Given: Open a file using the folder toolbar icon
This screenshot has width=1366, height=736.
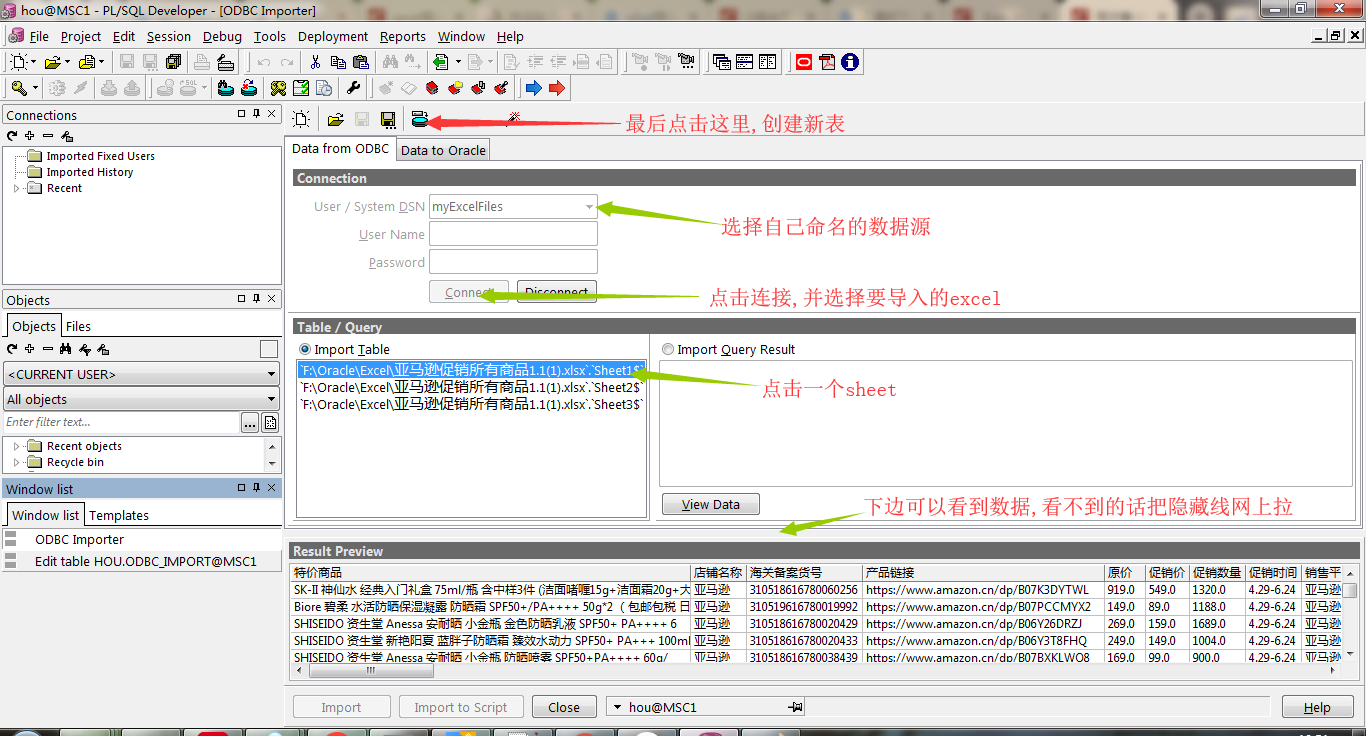Looking at the screenshot, I should pos(336,119).
